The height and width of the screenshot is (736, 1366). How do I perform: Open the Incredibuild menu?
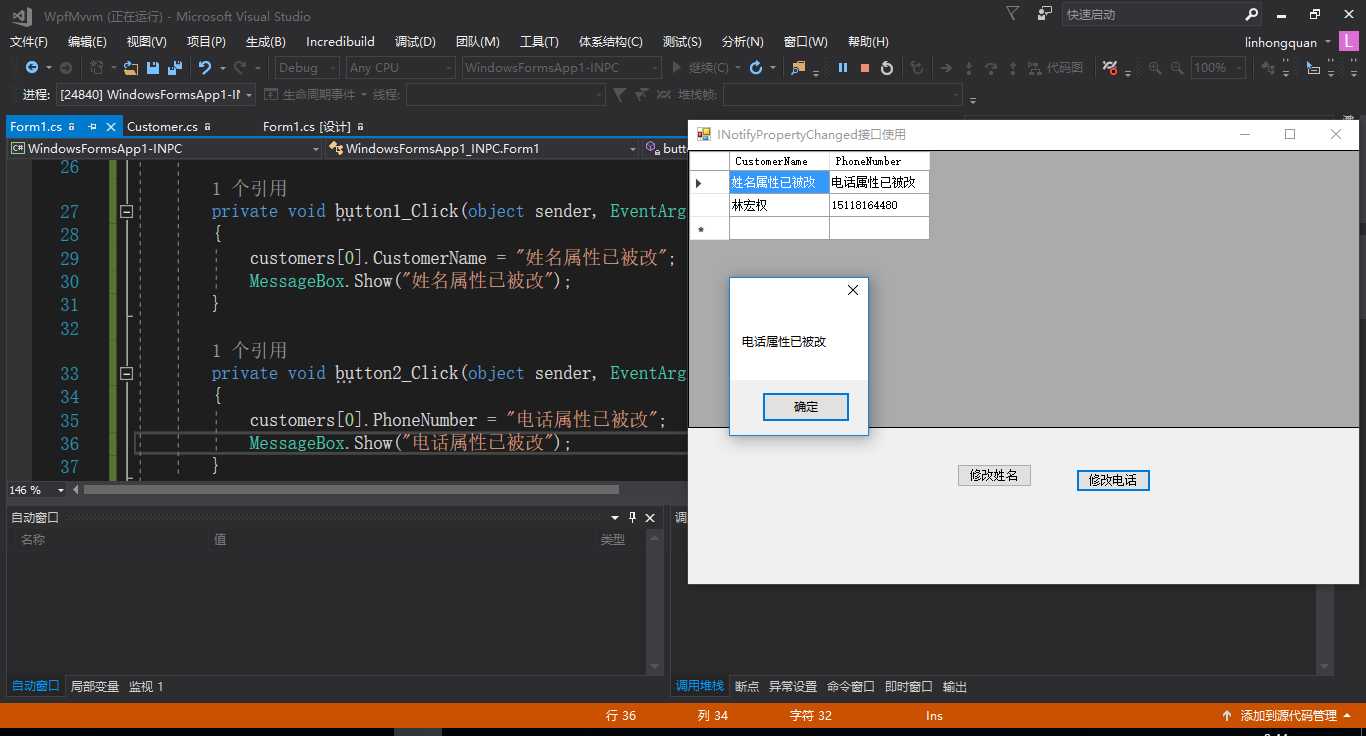point(340,42)
